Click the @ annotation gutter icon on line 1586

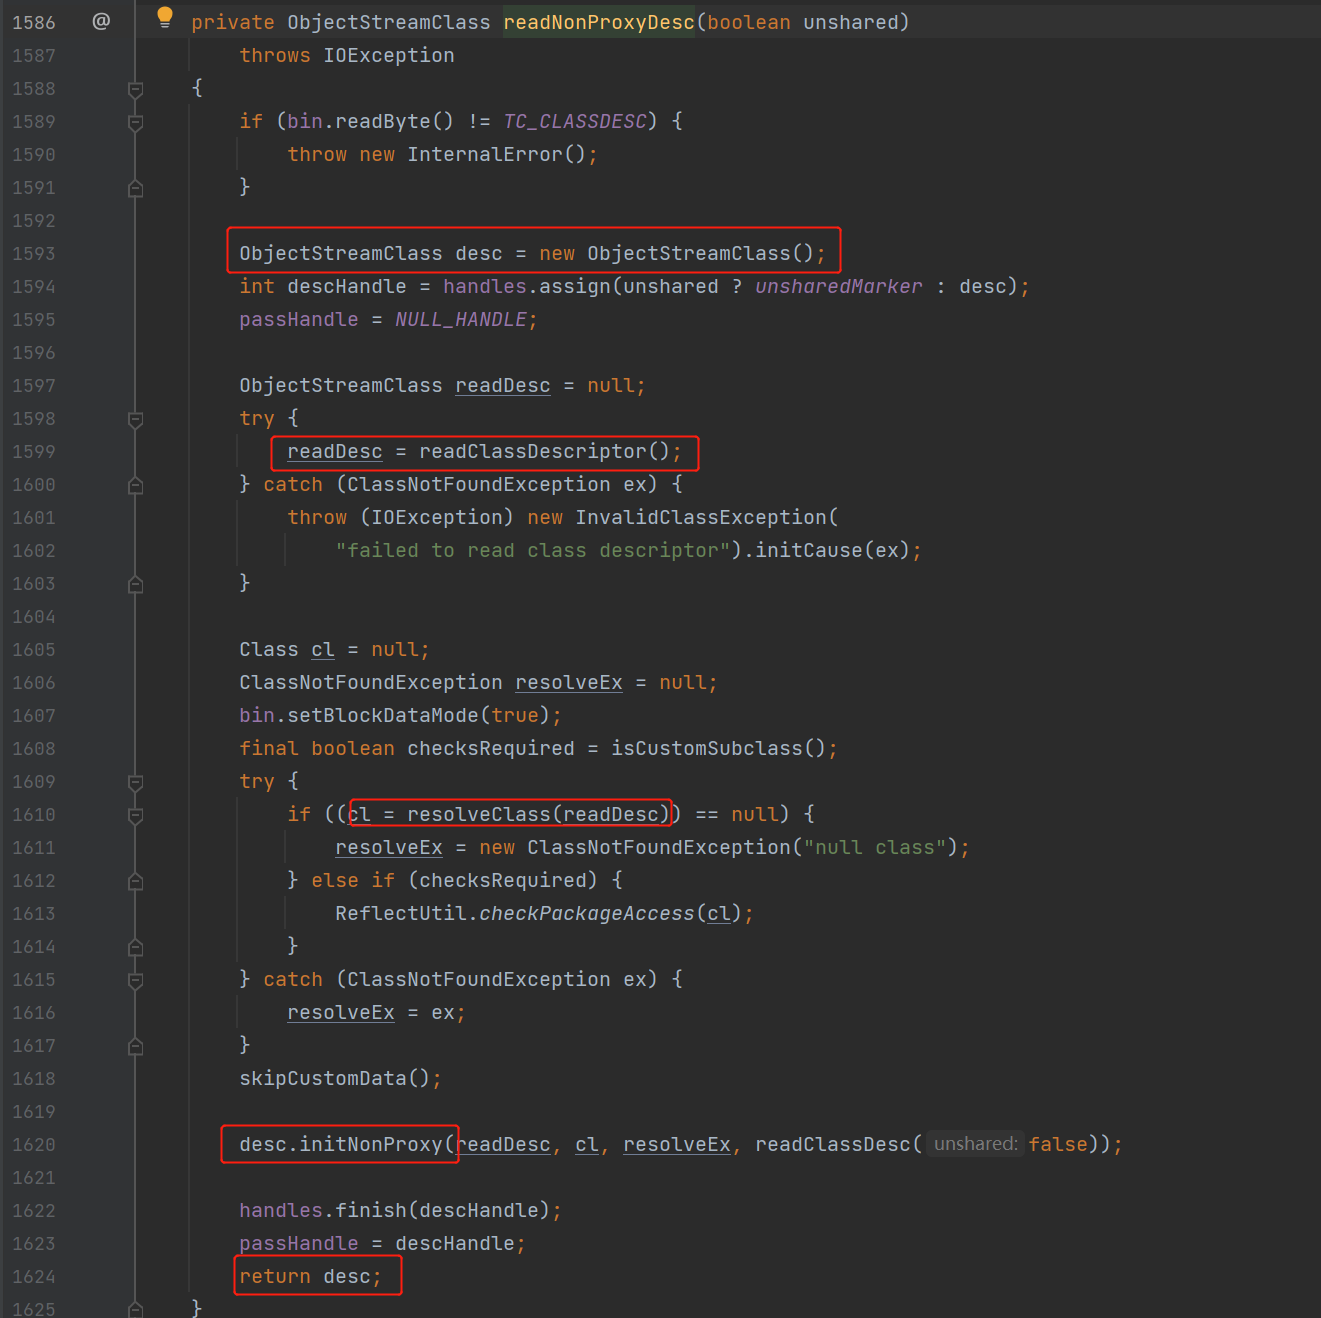pos(101,21)
